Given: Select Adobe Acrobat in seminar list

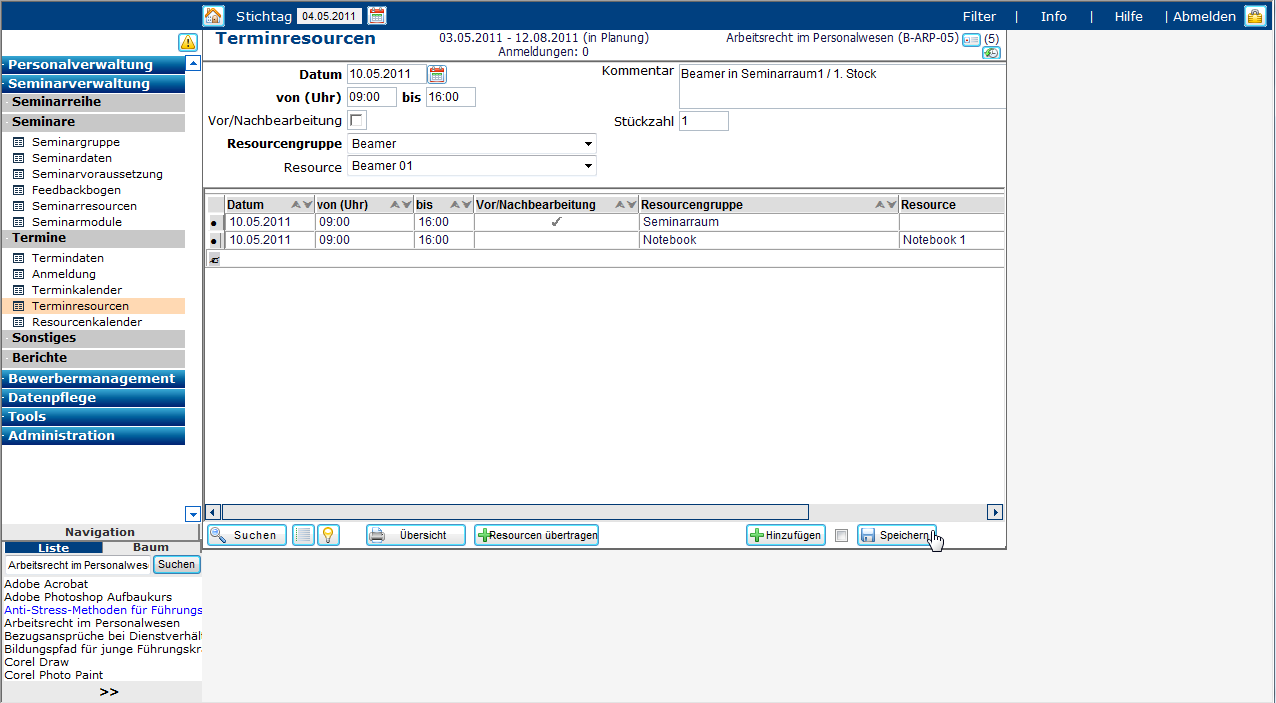Looking at the screenshot, I should (x=46, y=584).
